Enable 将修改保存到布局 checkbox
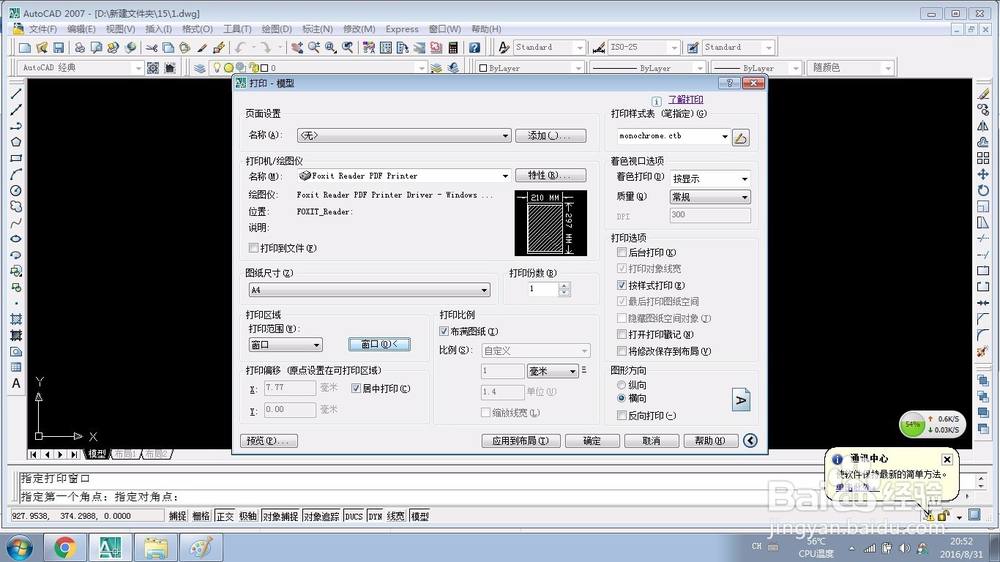This screenshot has height=562, width=1000. pos(622,351)
